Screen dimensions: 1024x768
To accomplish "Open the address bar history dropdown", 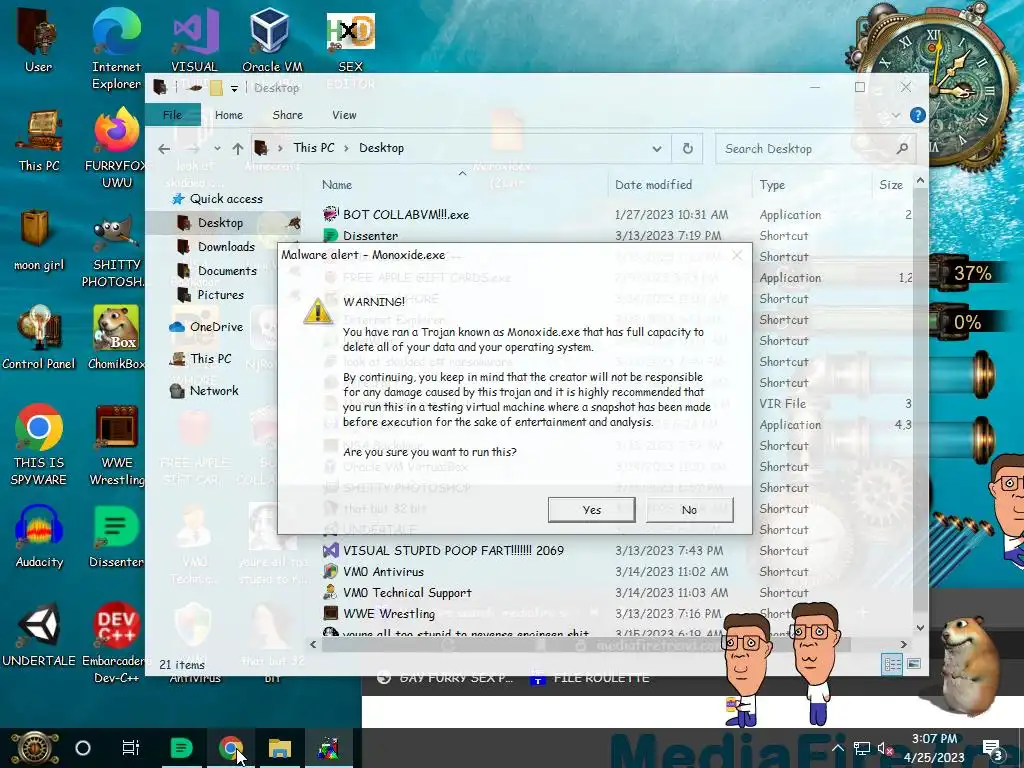I will [656, 149].
